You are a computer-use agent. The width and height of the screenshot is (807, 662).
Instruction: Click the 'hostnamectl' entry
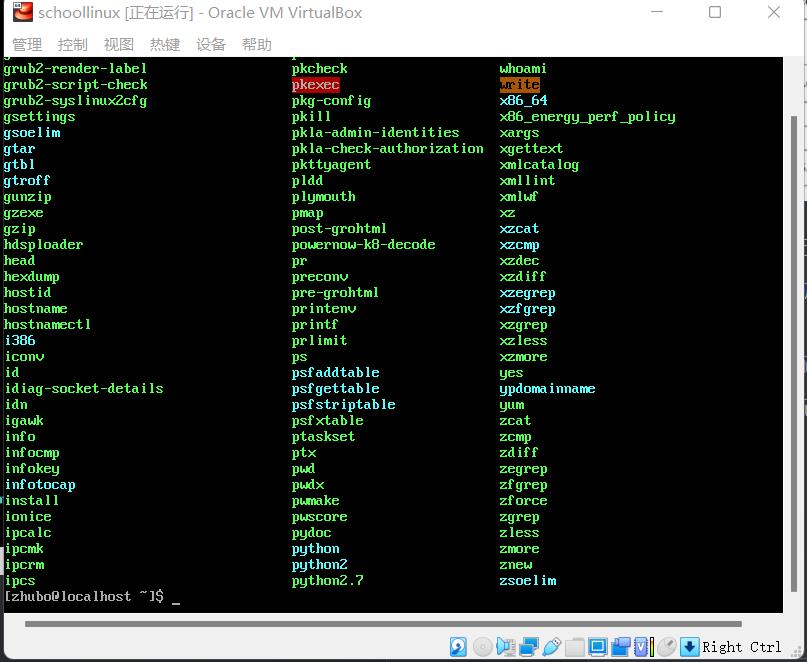47,324
